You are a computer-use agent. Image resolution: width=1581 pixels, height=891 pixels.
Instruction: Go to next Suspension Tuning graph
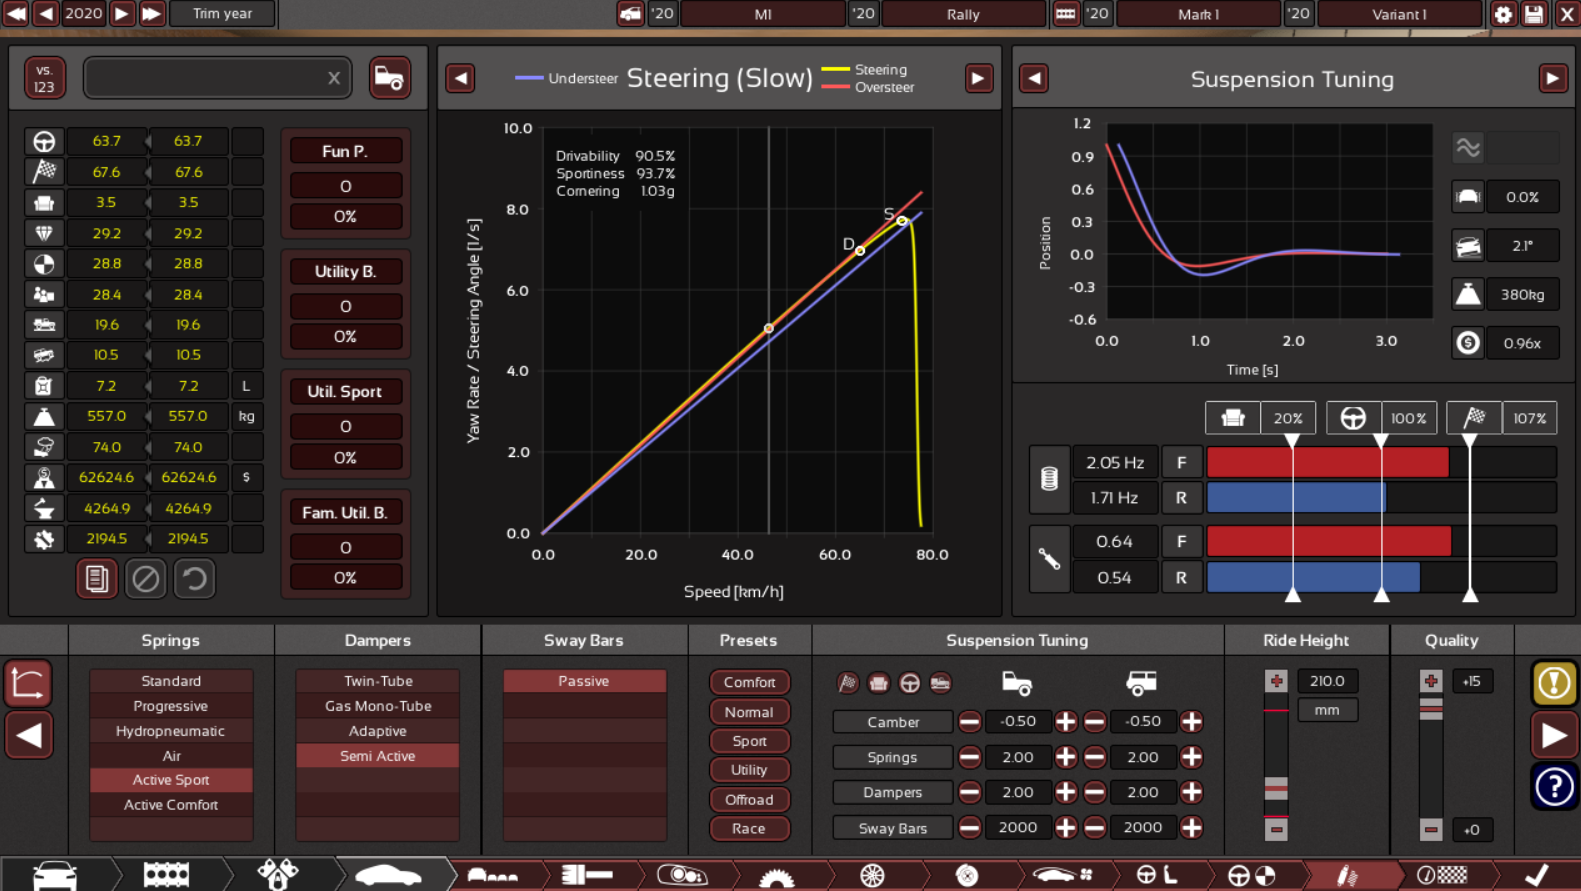tap(1552, 78)
